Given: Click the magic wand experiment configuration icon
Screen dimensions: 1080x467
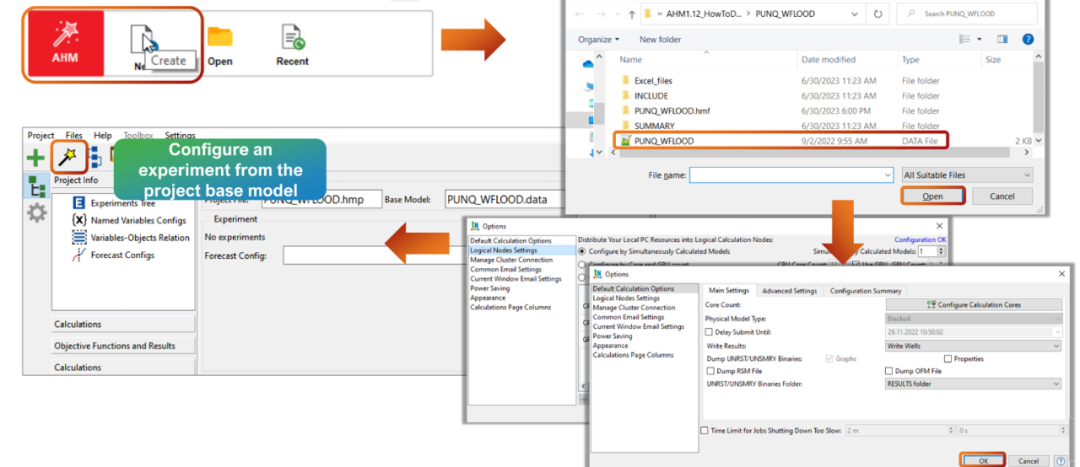Looking at the screenshot, I should click(67, 156).
